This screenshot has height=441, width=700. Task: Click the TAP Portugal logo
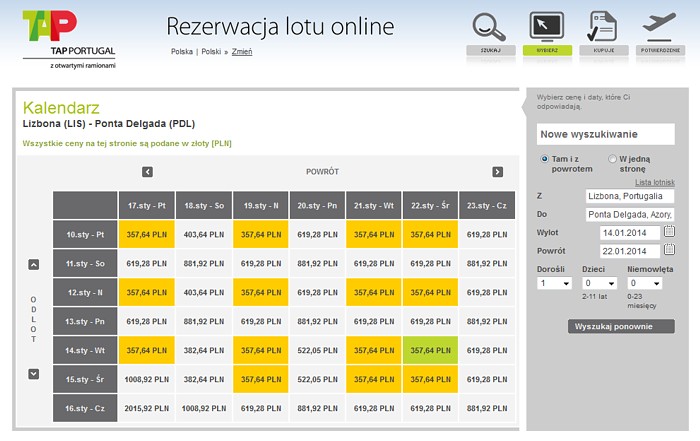tap(69, 40)
